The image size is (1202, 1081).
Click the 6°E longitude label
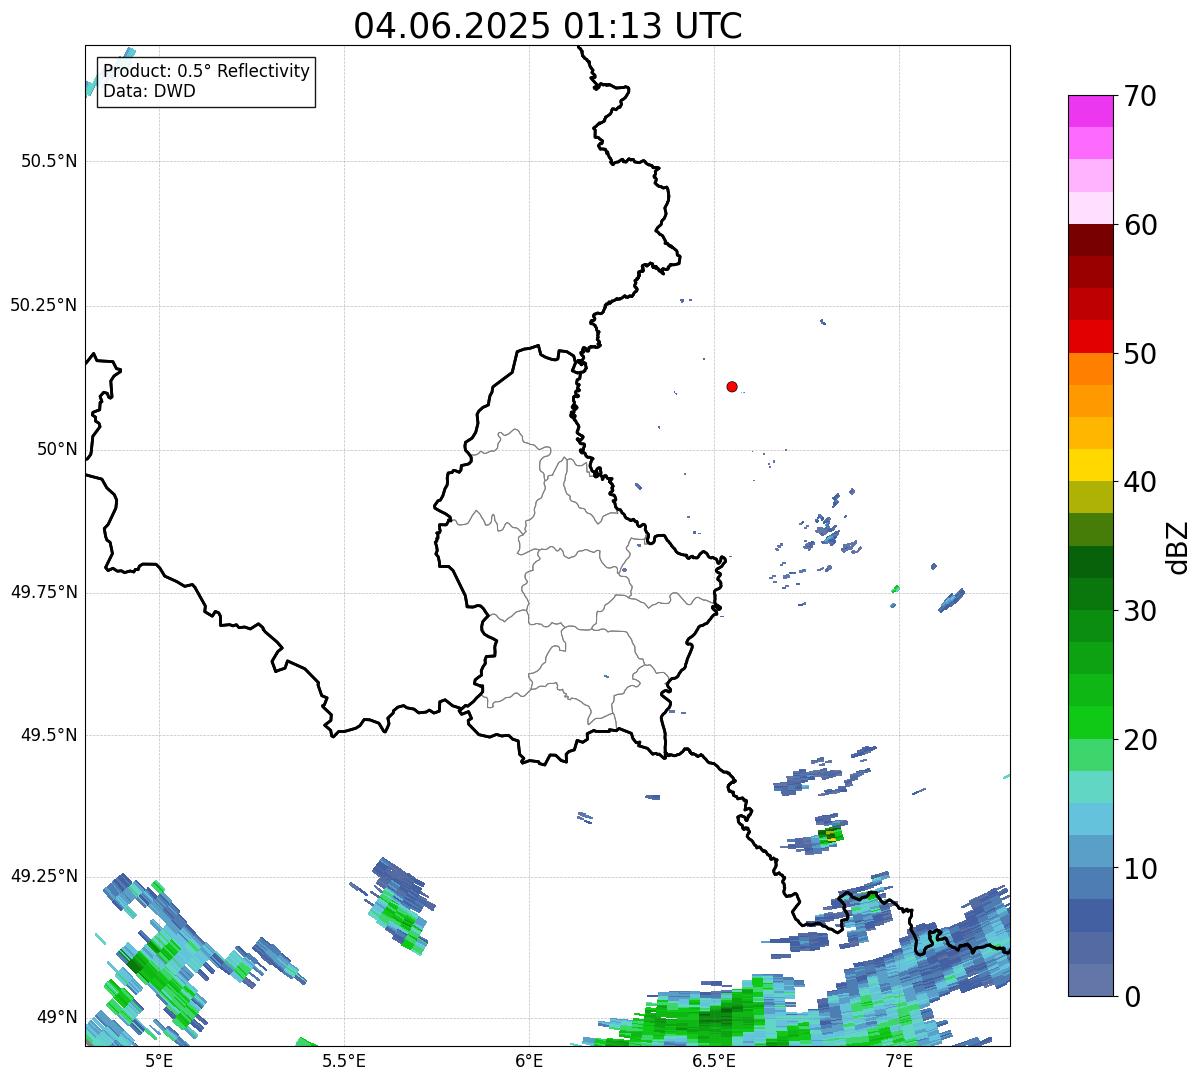pyautogui.click(x=529, y=1060)
